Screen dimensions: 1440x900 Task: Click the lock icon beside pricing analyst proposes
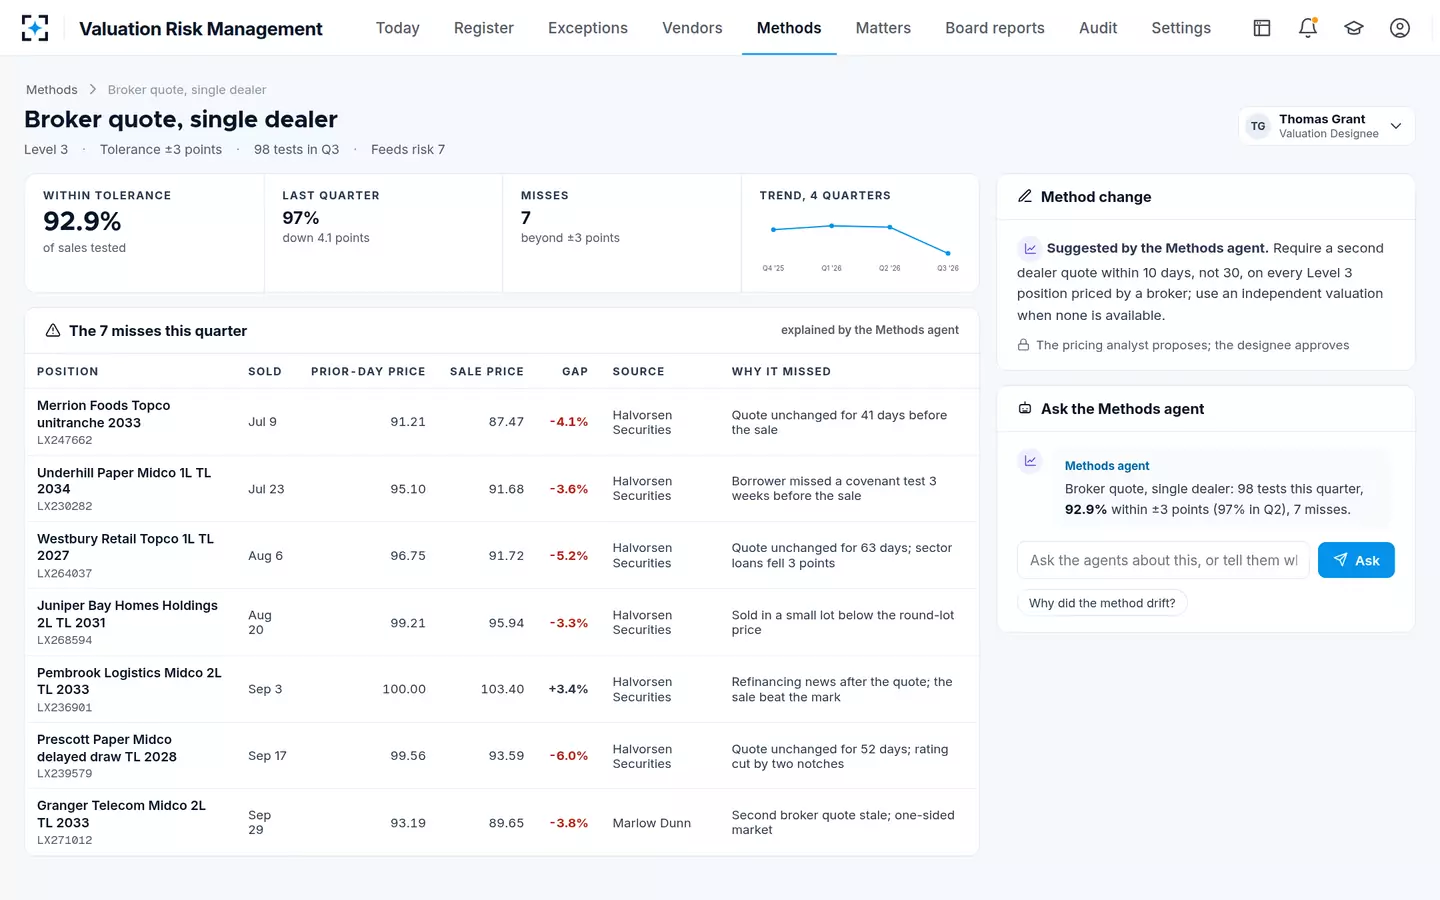point(1023,345)
